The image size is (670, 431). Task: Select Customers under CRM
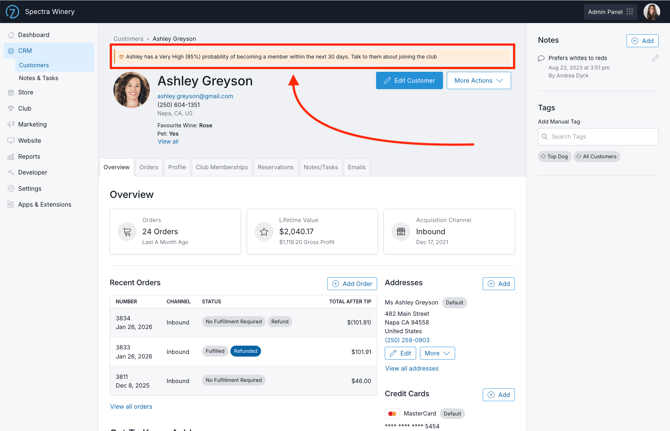(x=34, y=65)
